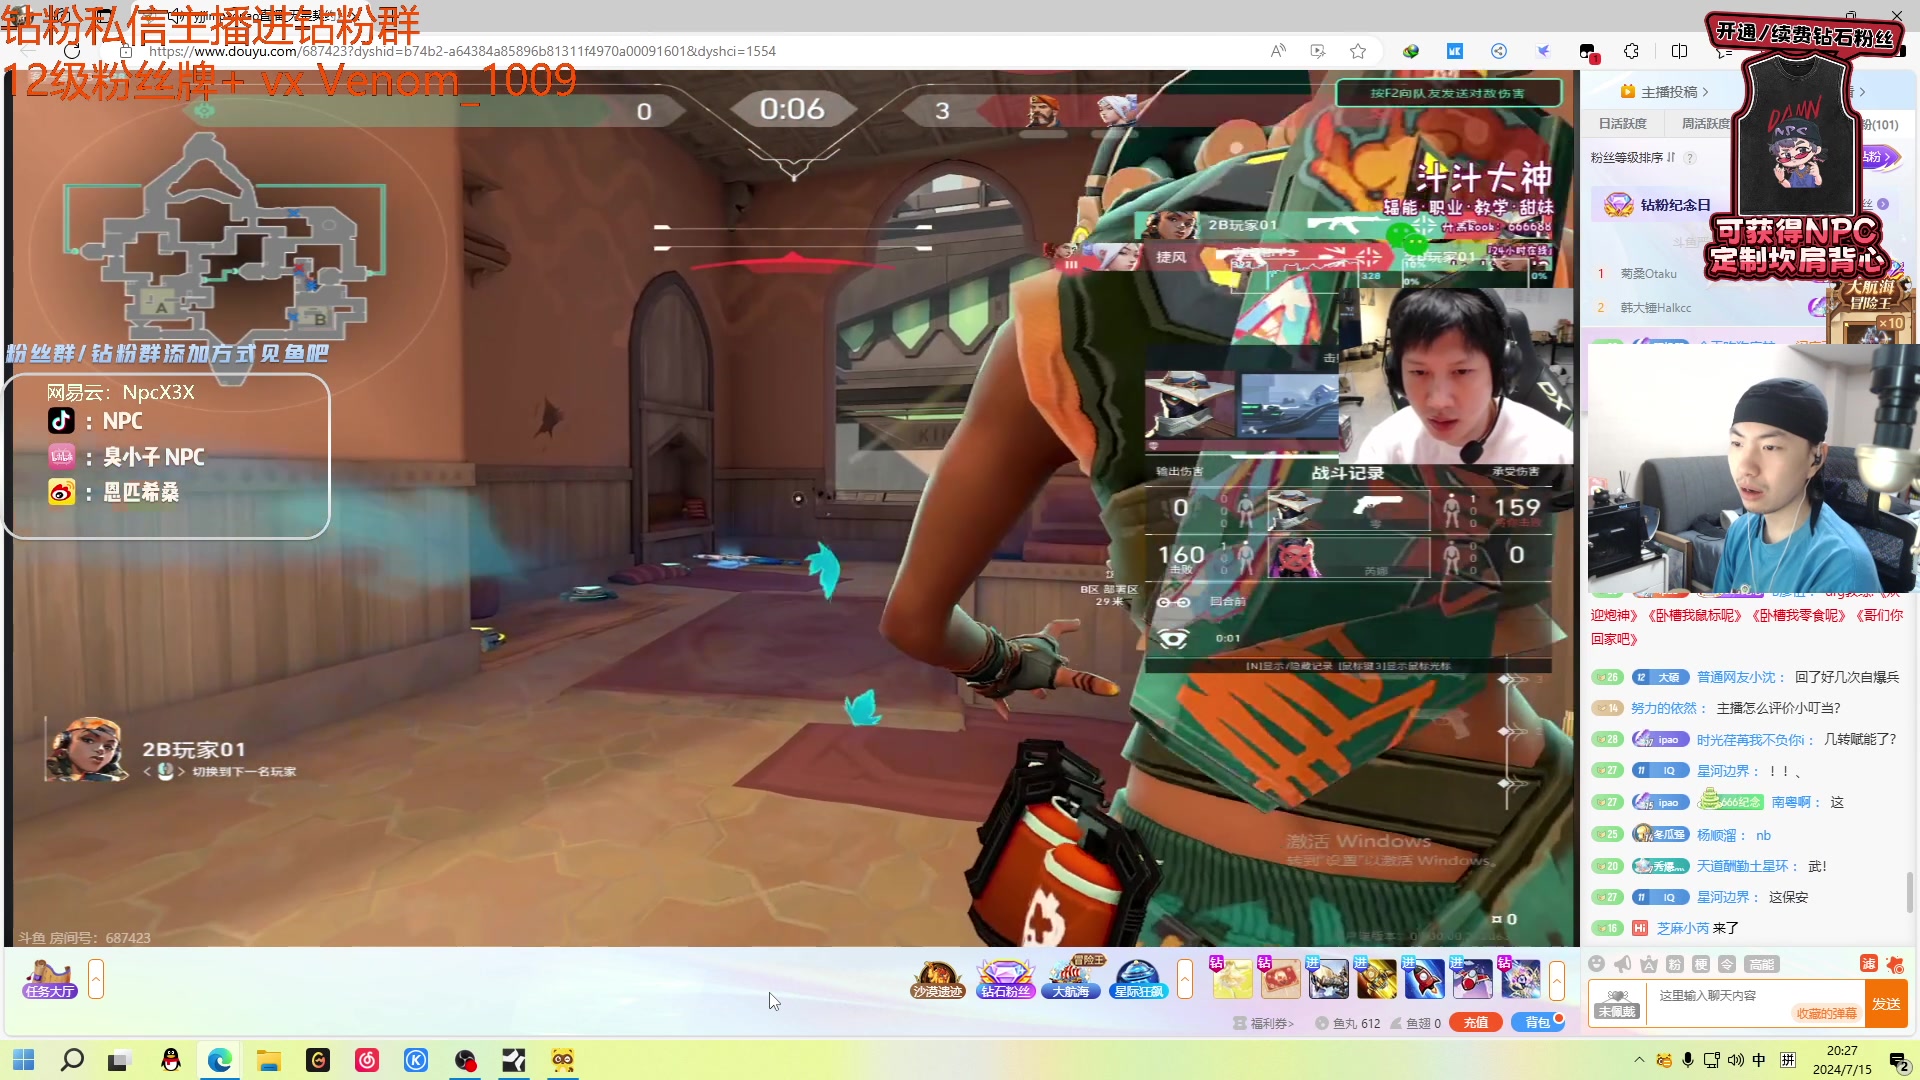
Task: Click the megaphone horn chat icon
Action: (x=1623, y=964)
